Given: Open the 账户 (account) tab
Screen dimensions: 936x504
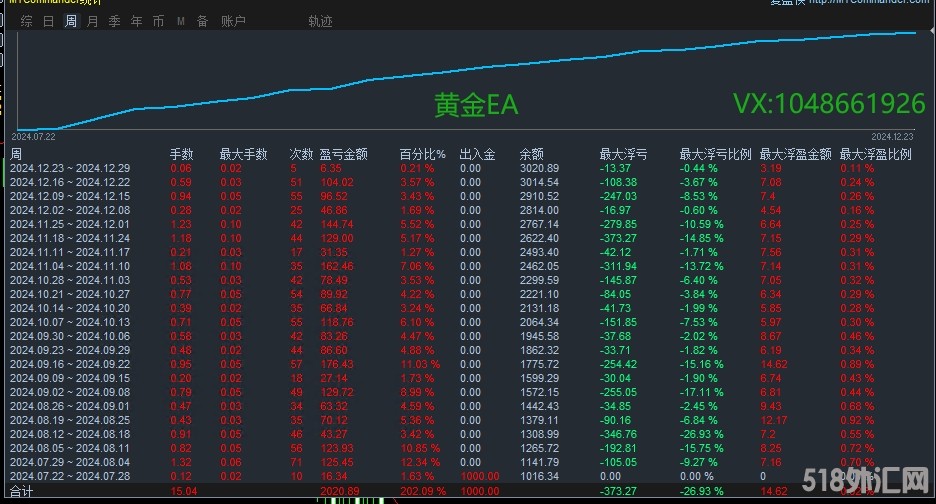Looking at the screenshot, I should point(232,21).
